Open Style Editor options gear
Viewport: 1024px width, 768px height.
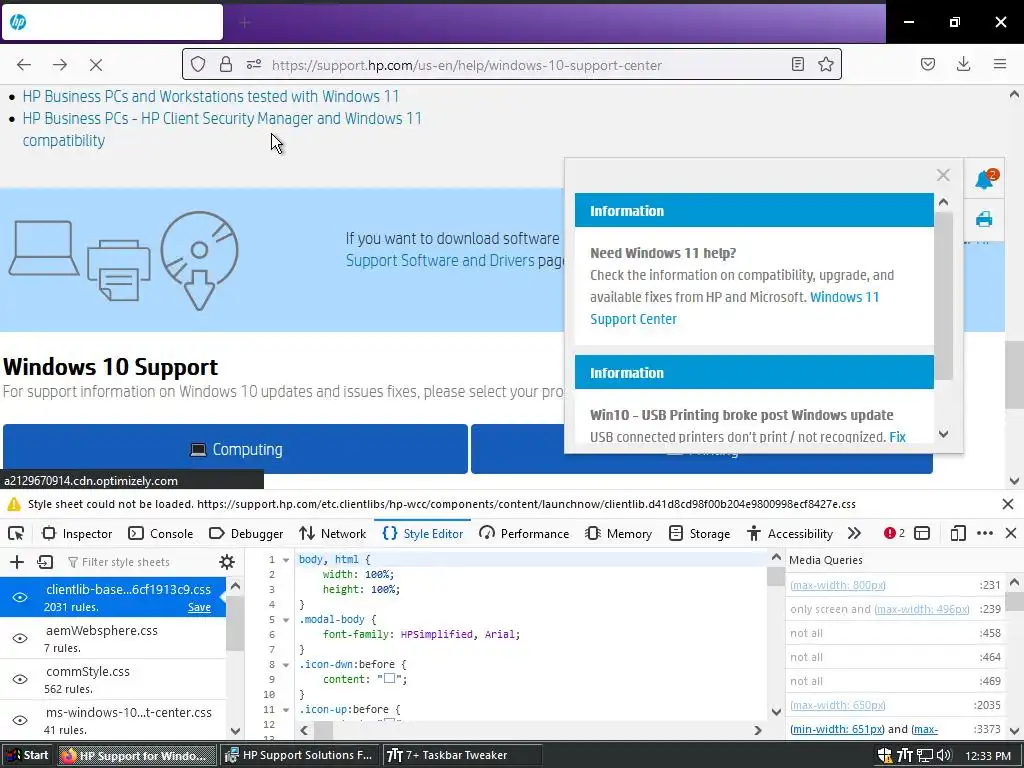(227, 562)
